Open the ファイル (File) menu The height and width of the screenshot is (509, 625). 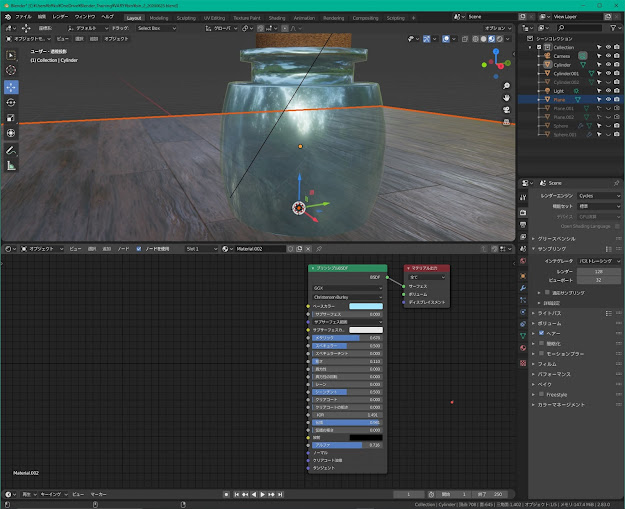tap(23, 17)
